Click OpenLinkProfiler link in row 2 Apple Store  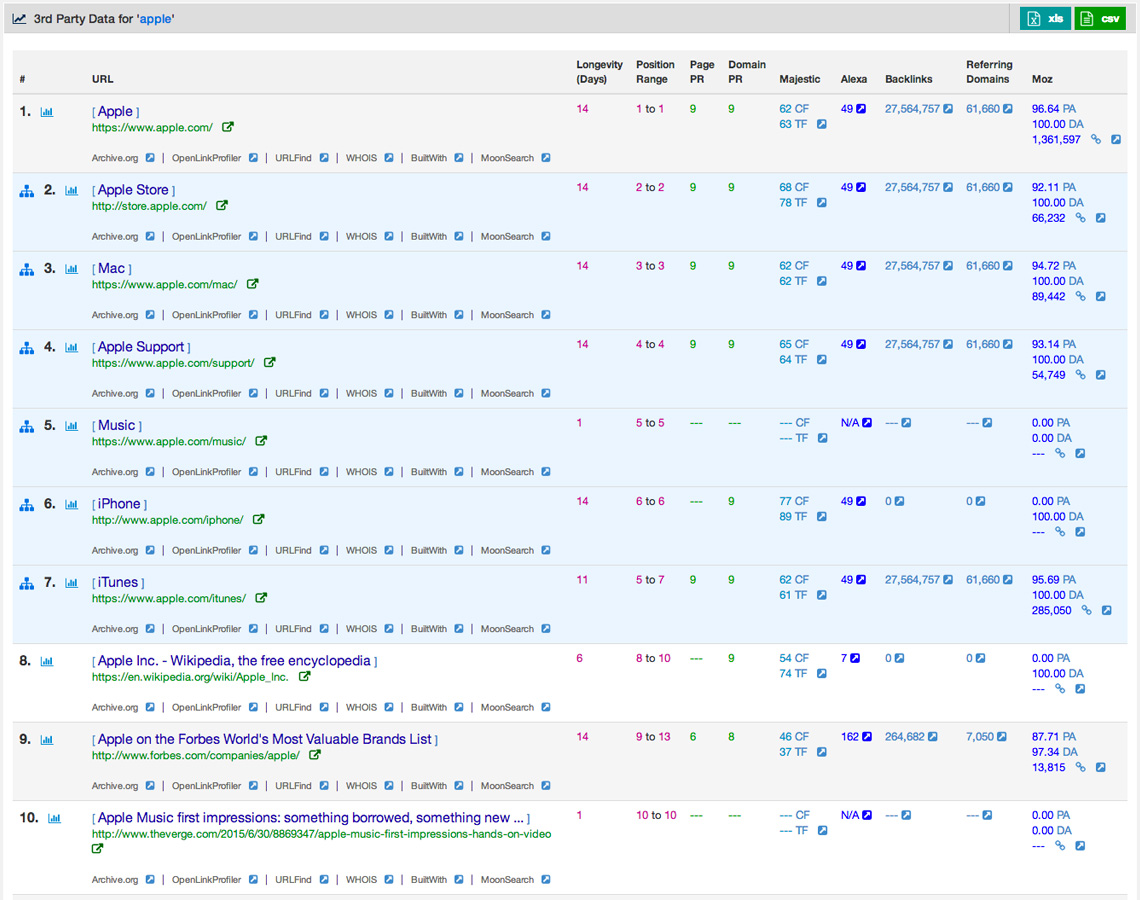coord(206,236)
